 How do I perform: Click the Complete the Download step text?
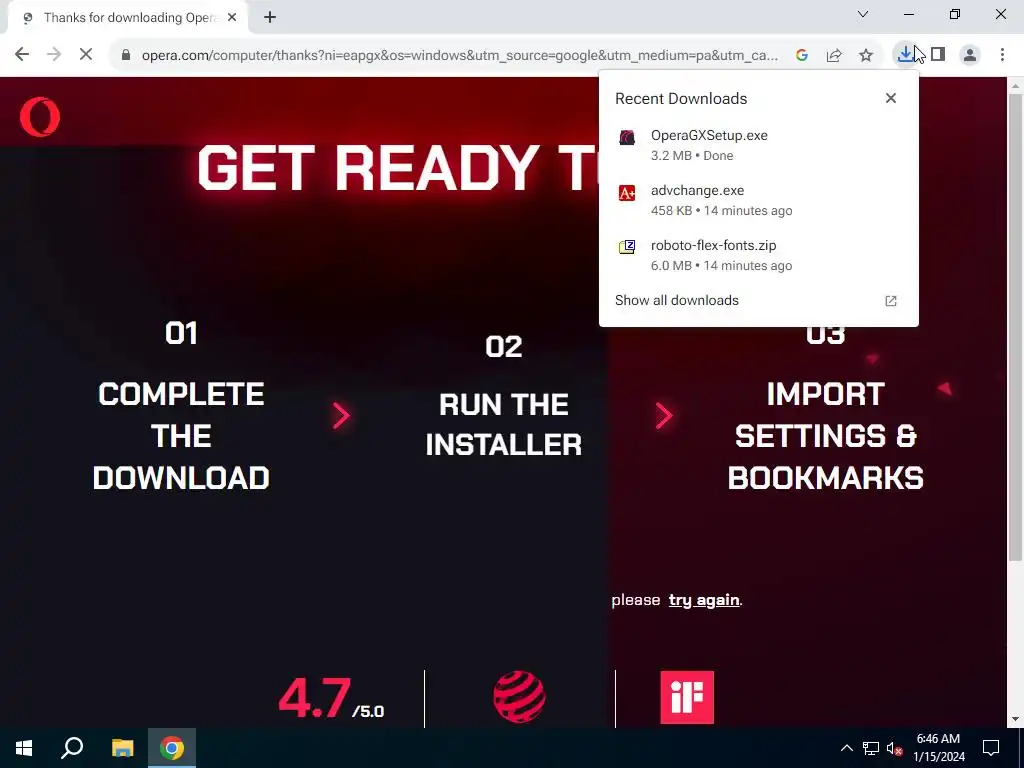tap(181, 436)
